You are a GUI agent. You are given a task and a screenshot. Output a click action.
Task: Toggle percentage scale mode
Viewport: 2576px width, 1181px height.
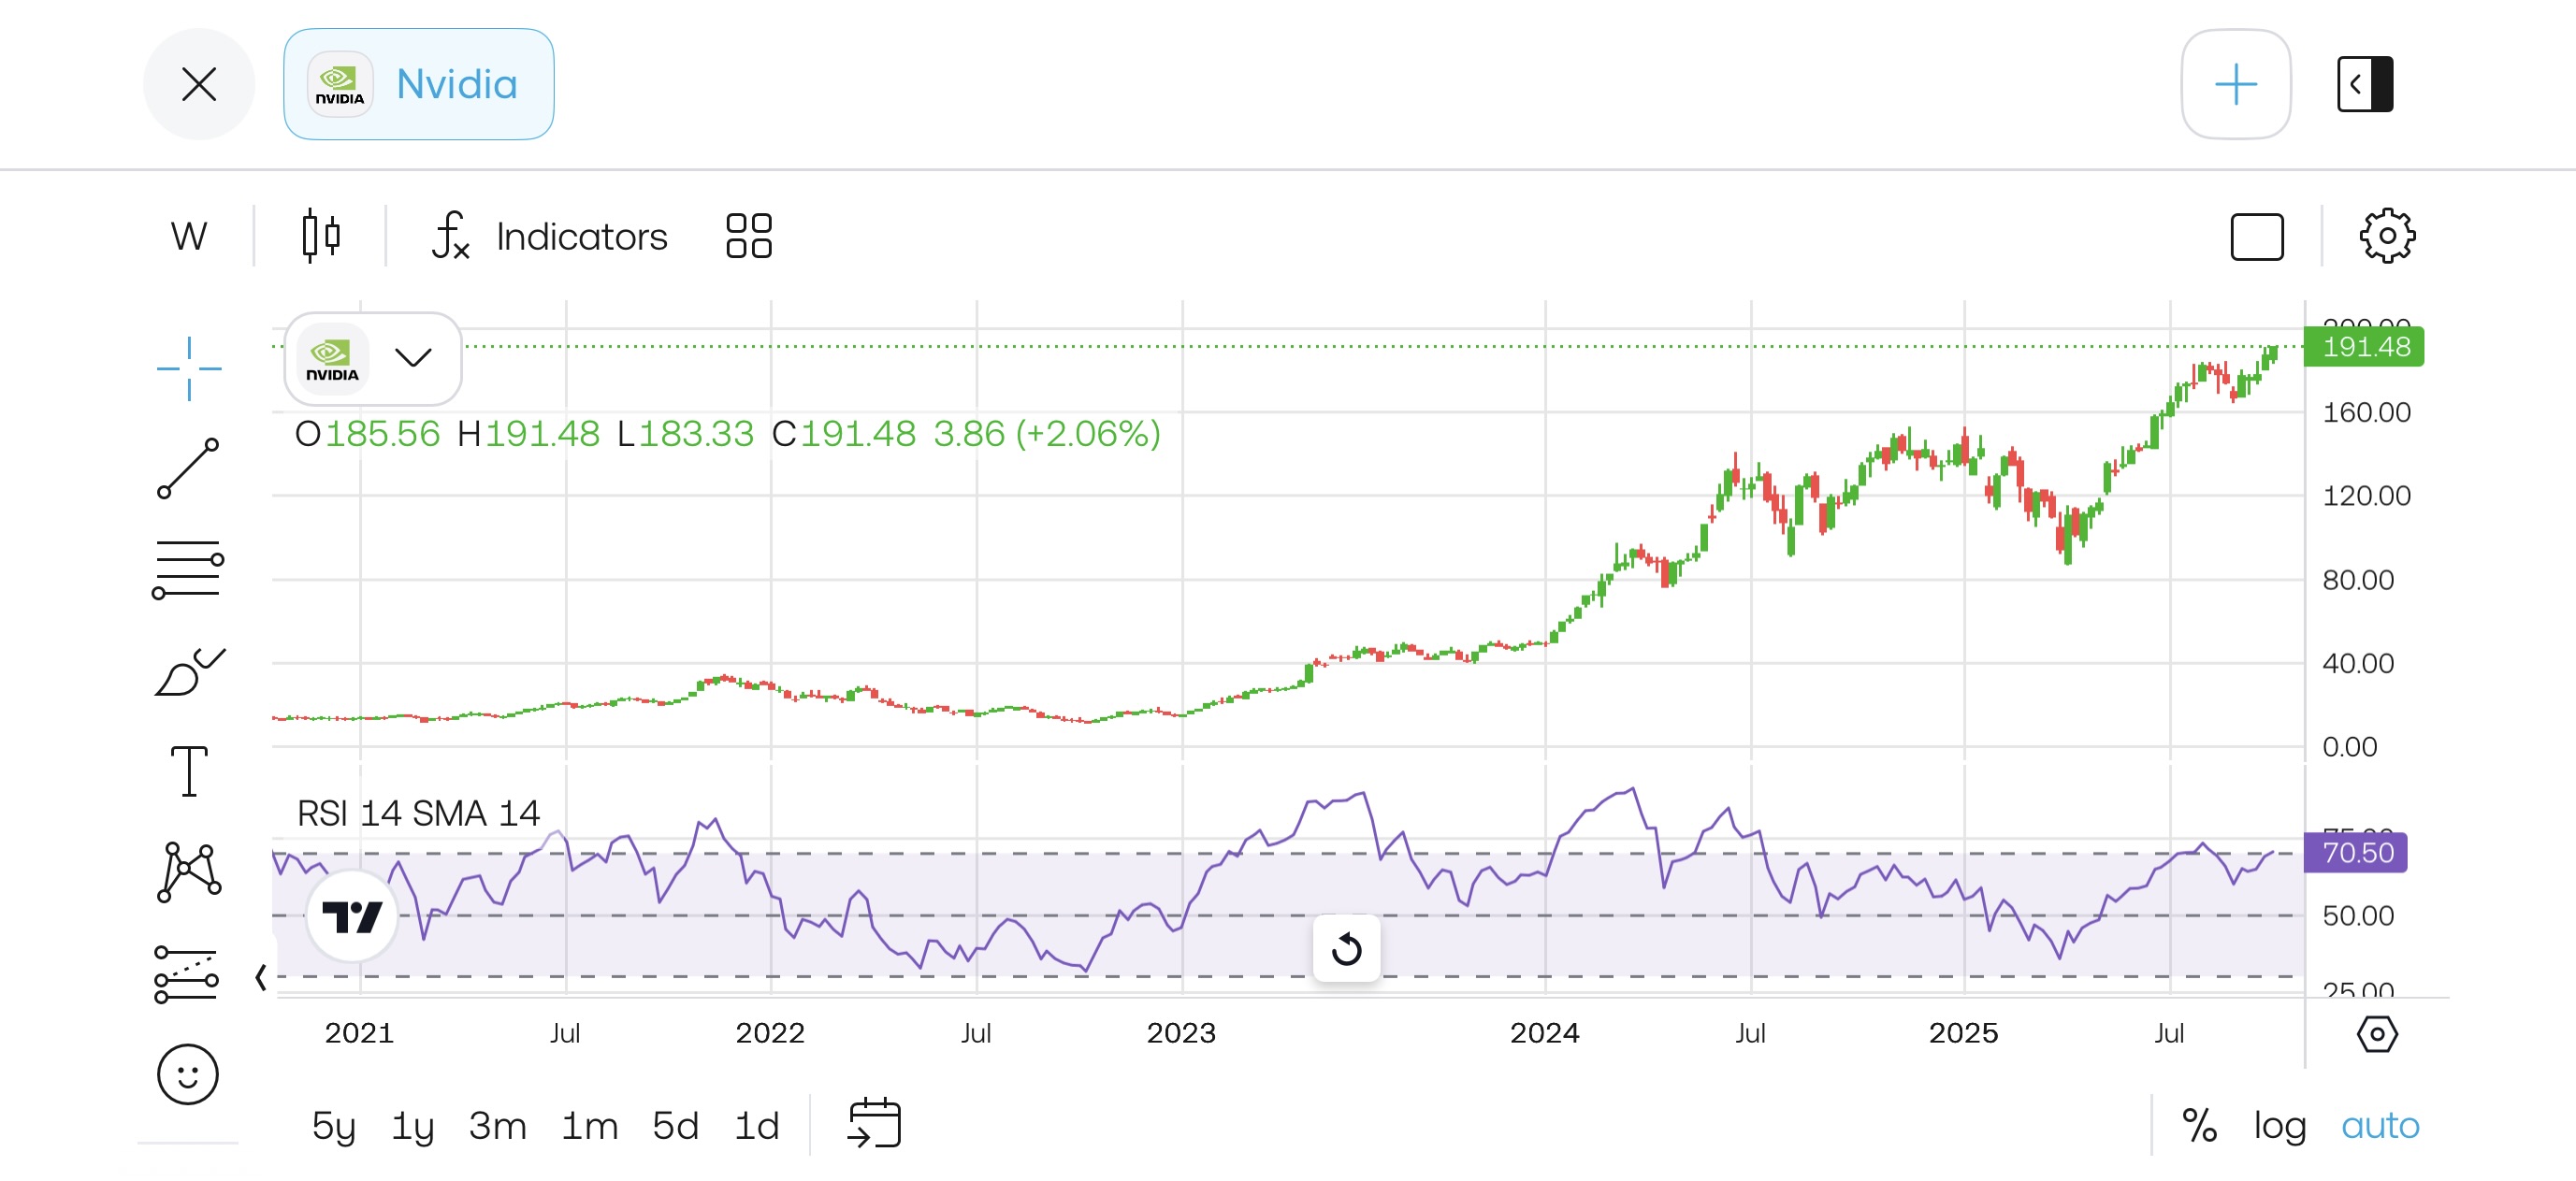pos(2200,1124)
